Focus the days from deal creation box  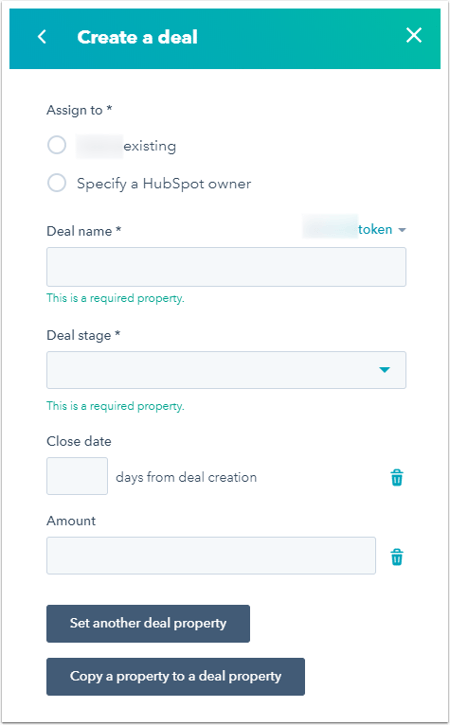(x=77, y=476)
